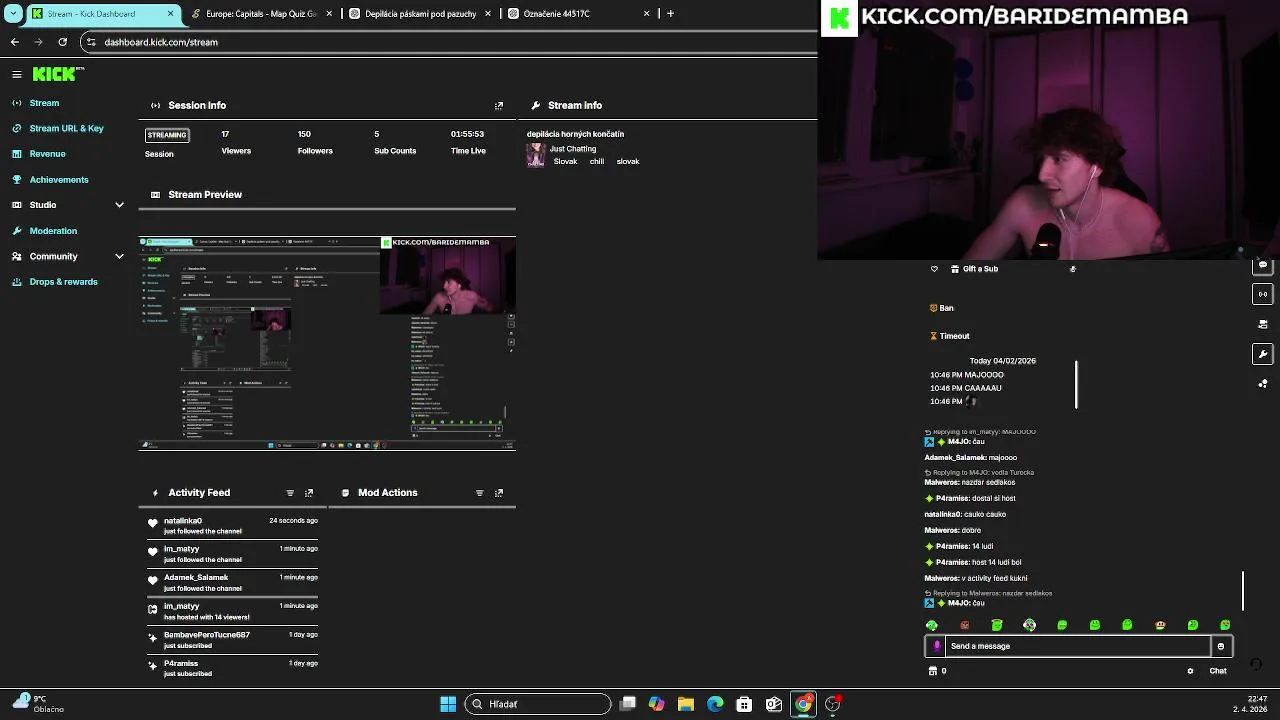Open the wrench tools icon in right rail
The width and height of the screenshot is (1280, 720).
pos(1263,354)
